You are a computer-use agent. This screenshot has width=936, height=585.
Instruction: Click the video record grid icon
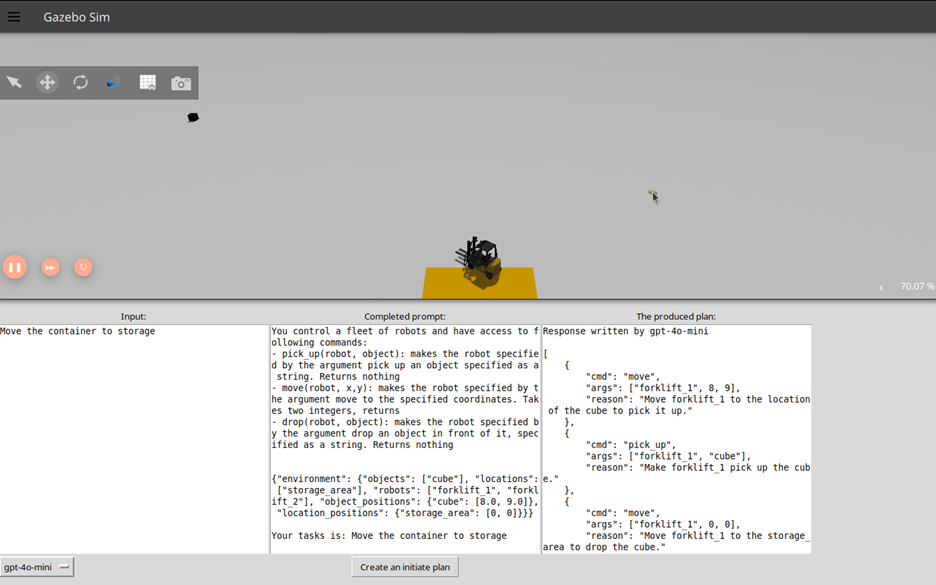click(147, 82)
